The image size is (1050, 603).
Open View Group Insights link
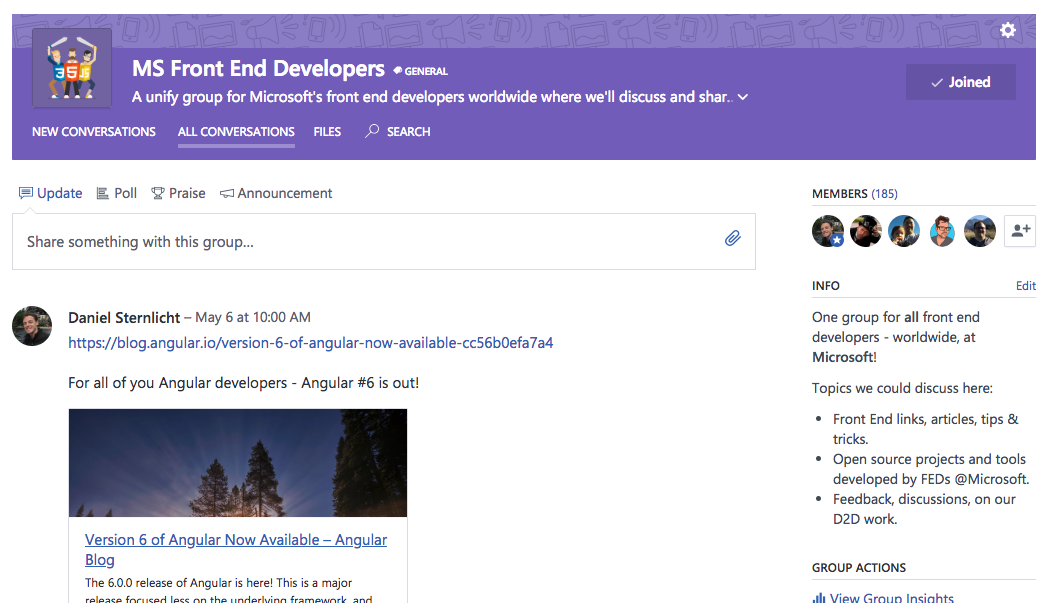tap(883, 597)
